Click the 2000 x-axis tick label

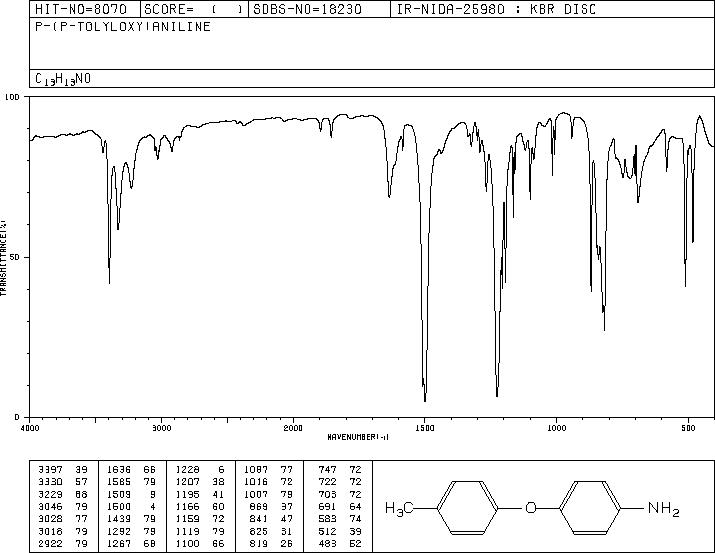coord(293,428)
